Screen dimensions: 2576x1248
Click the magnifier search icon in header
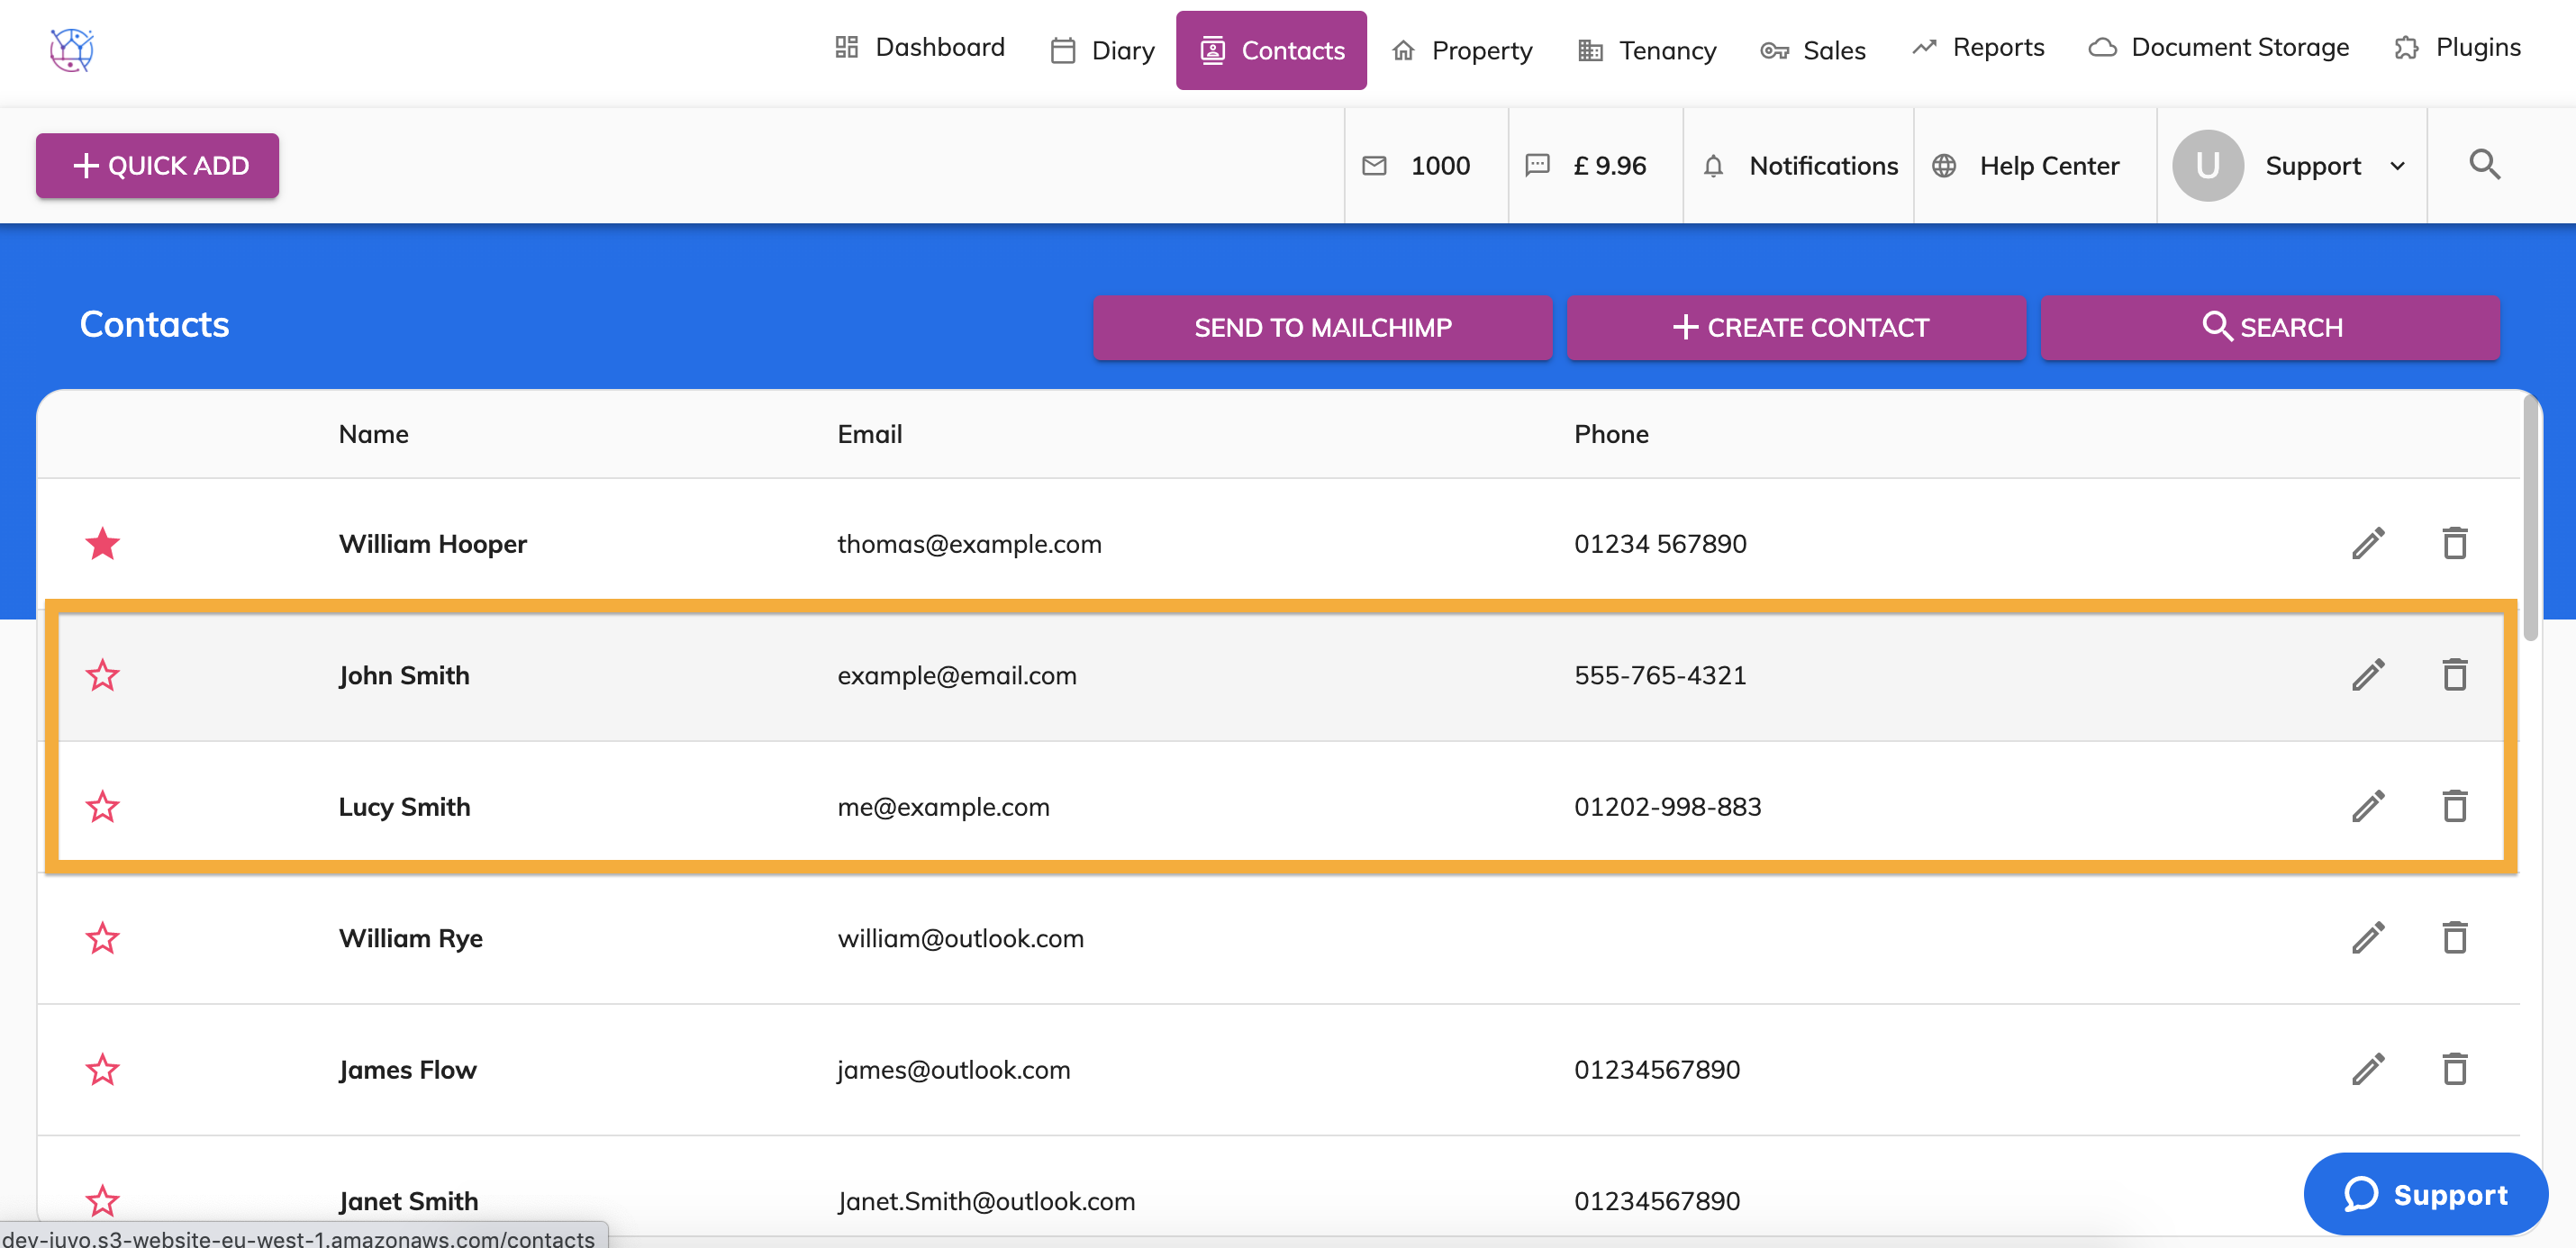[2484, 165]
